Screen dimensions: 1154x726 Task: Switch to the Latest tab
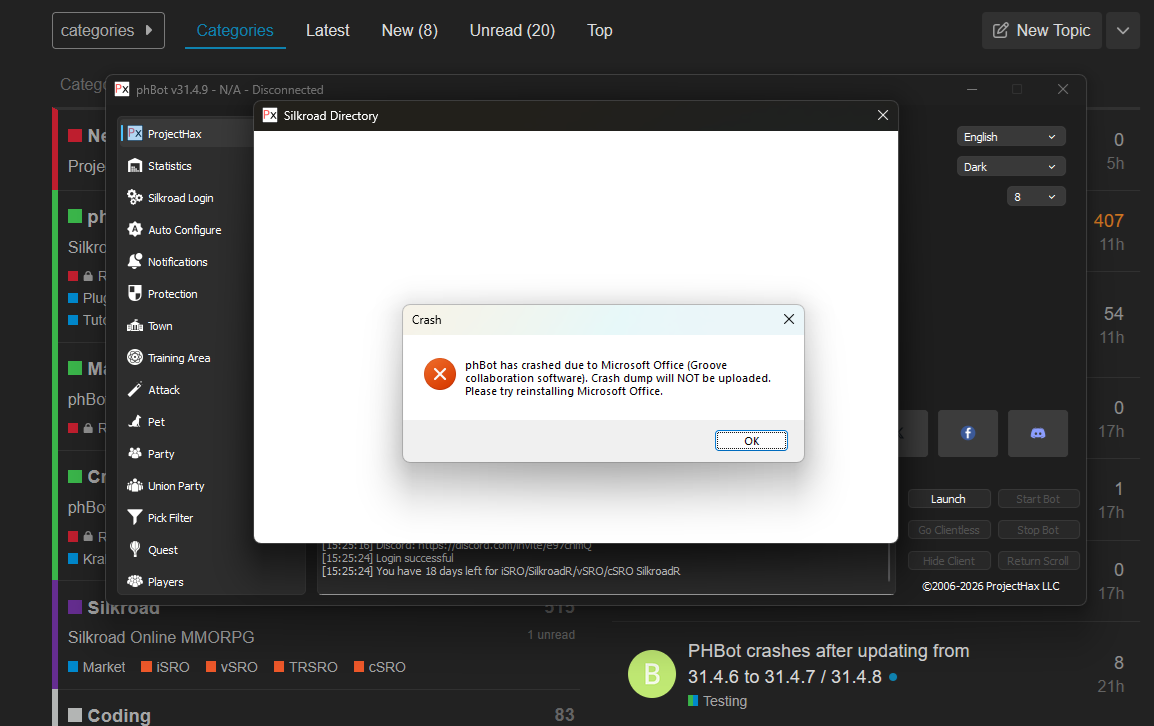coord(327,30)
